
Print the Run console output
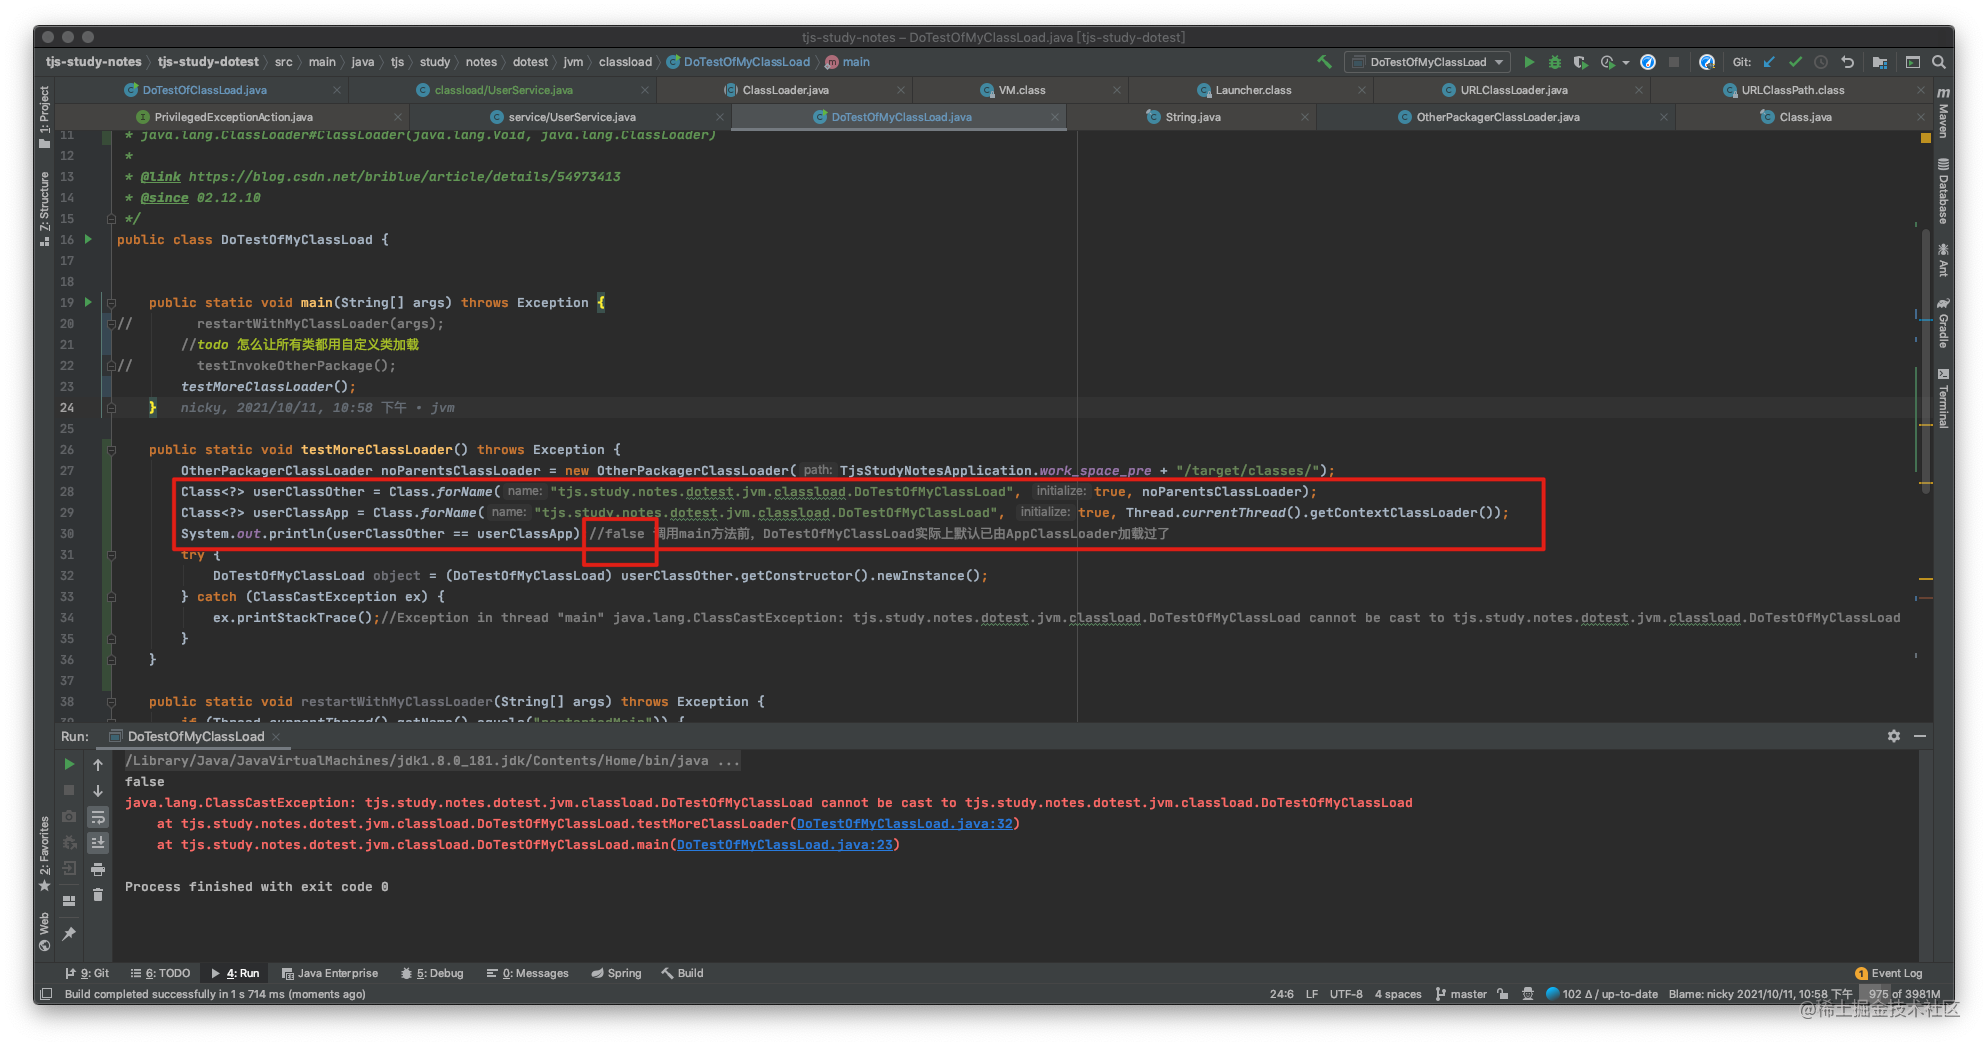pyautogui.click(x=98, y=869)
